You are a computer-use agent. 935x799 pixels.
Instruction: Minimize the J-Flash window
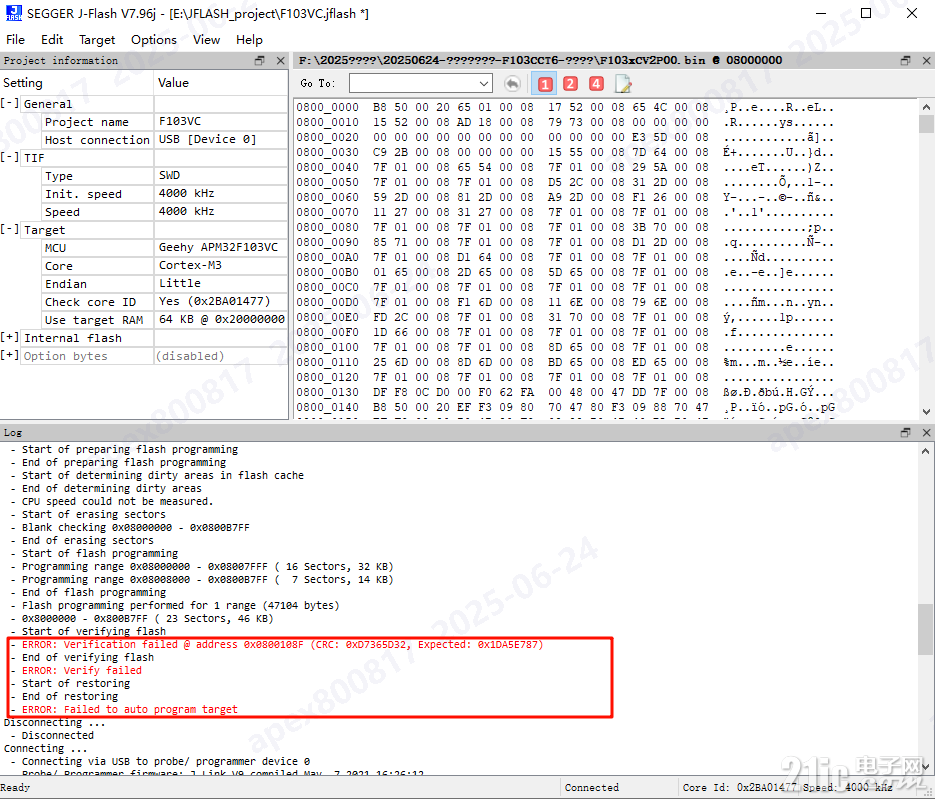(x=821, y=13)
